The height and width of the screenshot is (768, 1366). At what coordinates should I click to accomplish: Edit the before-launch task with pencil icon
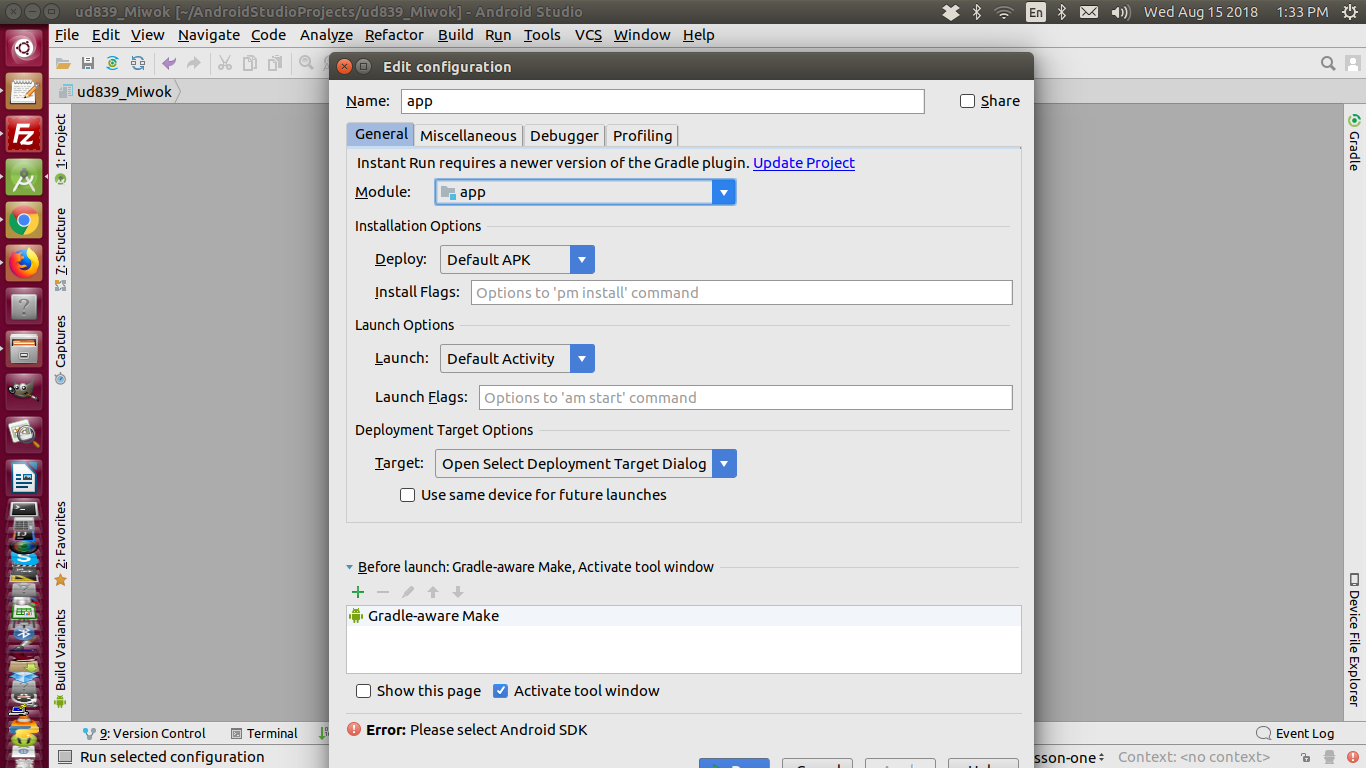[x=408, y=592]
